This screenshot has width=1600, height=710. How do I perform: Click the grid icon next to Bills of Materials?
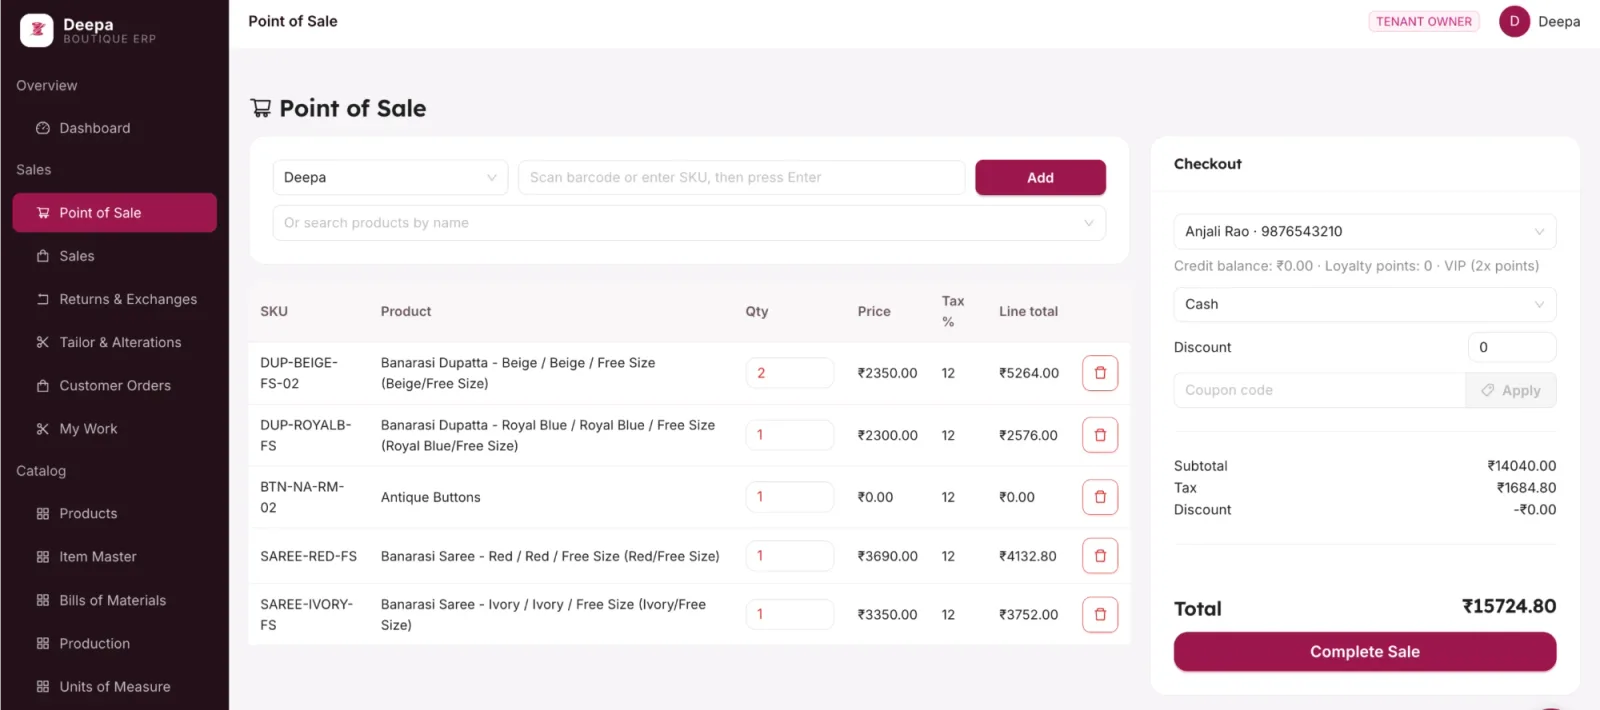(x=43, y=600)
